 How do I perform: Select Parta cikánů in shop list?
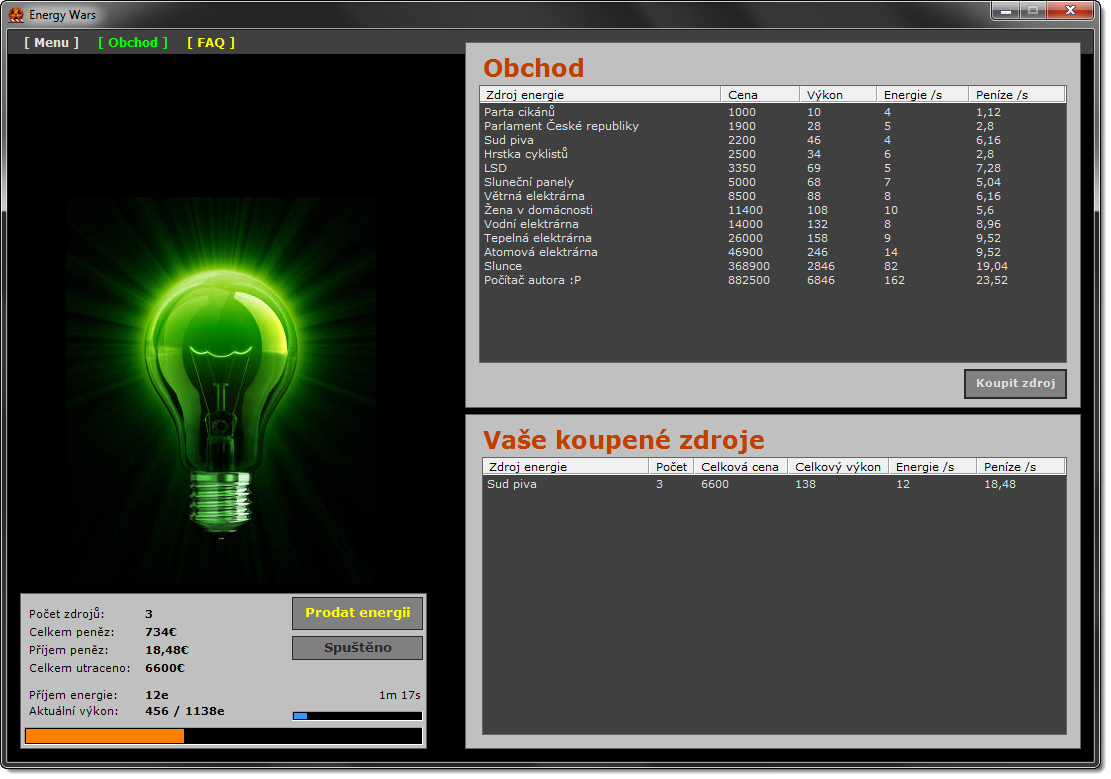519,112
